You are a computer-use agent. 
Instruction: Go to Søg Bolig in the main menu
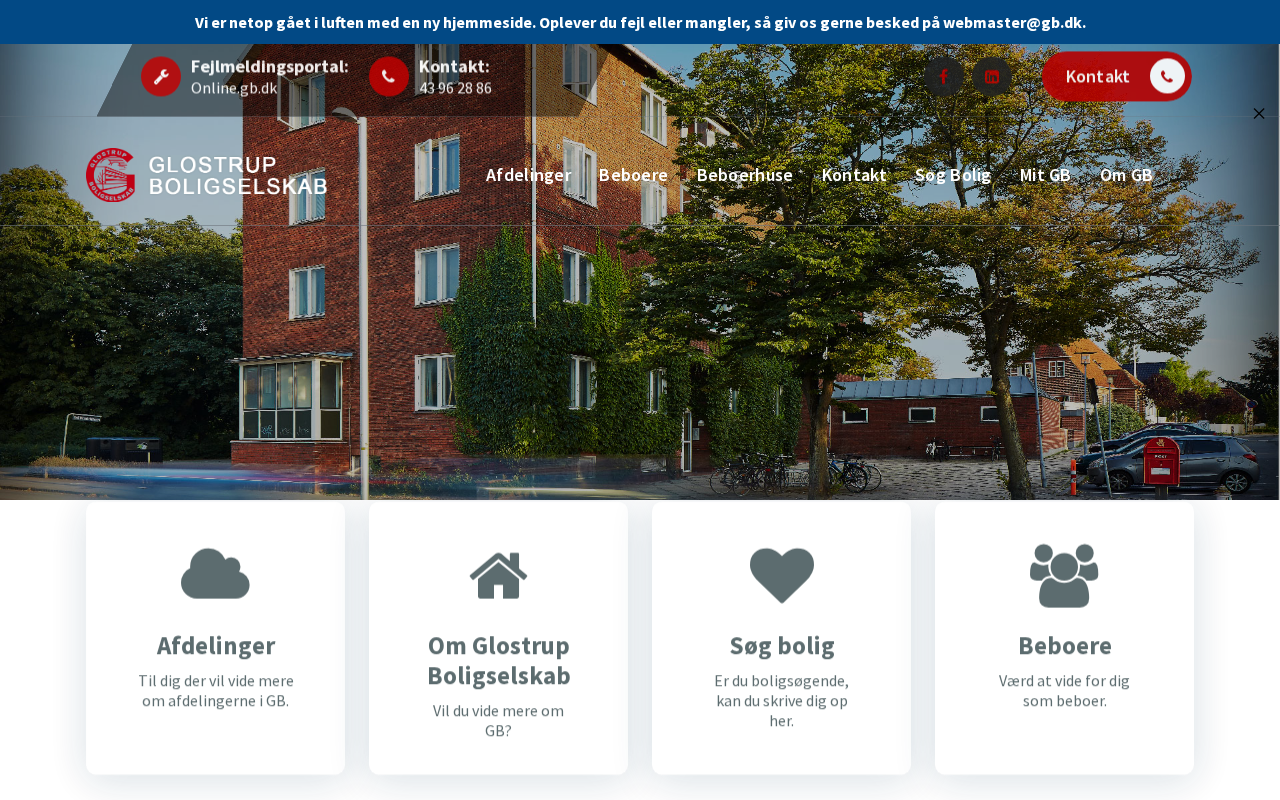click(x=953, y=175)
